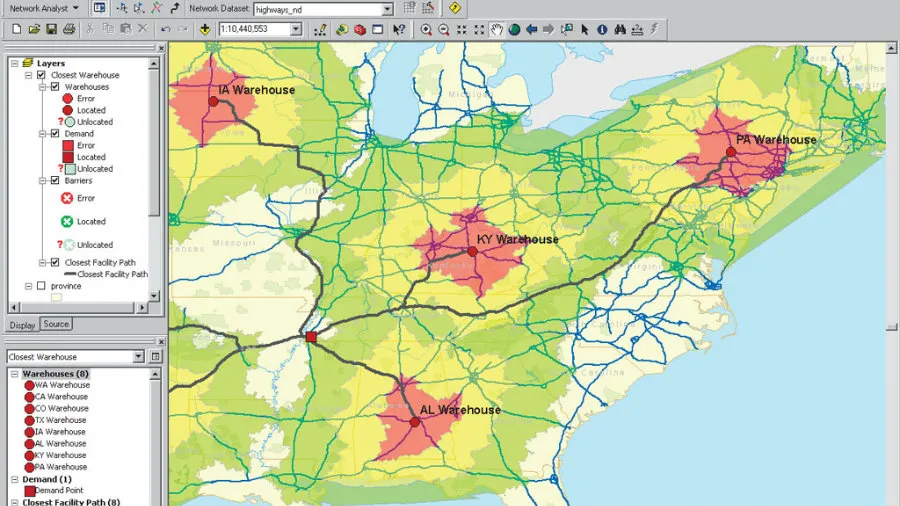The width and height of the screenshot is (900, 506).
Task: Show the Network Analyst window icon
Action: pos(99,8)
